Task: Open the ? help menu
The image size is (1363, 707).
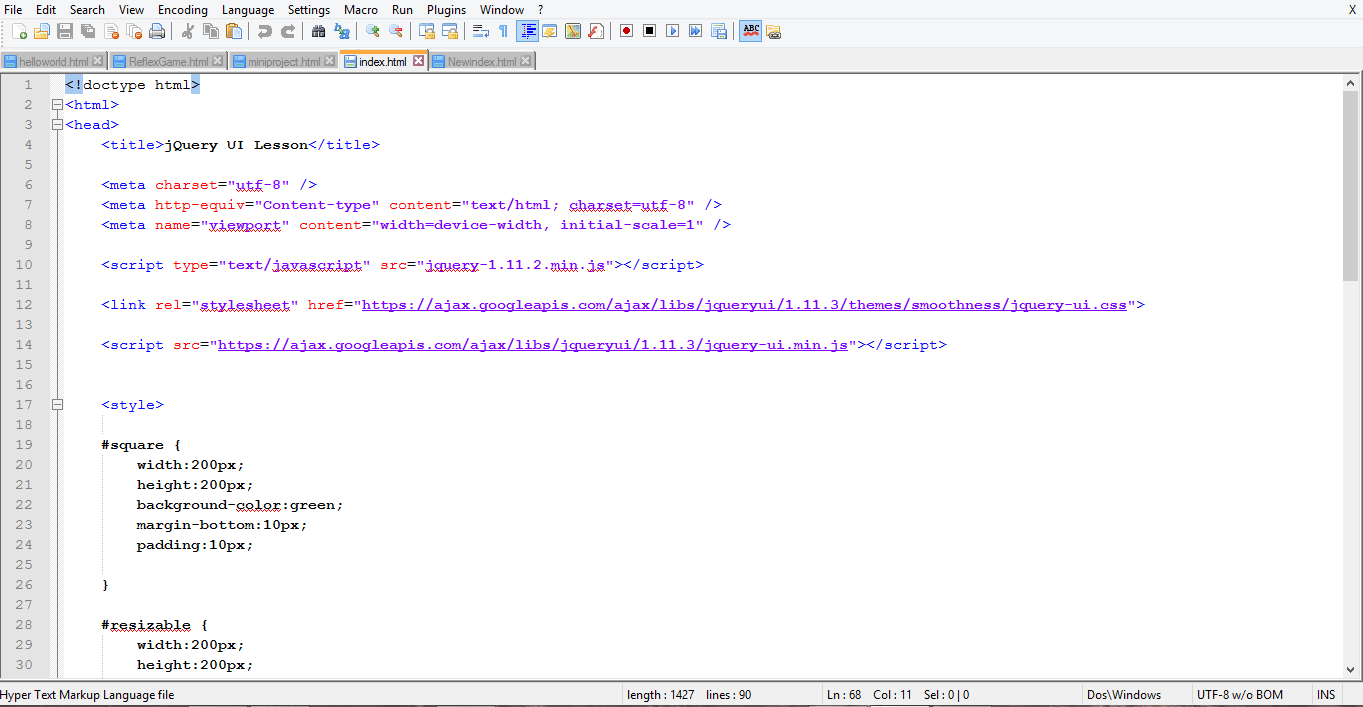Action: tap(541, 9)
